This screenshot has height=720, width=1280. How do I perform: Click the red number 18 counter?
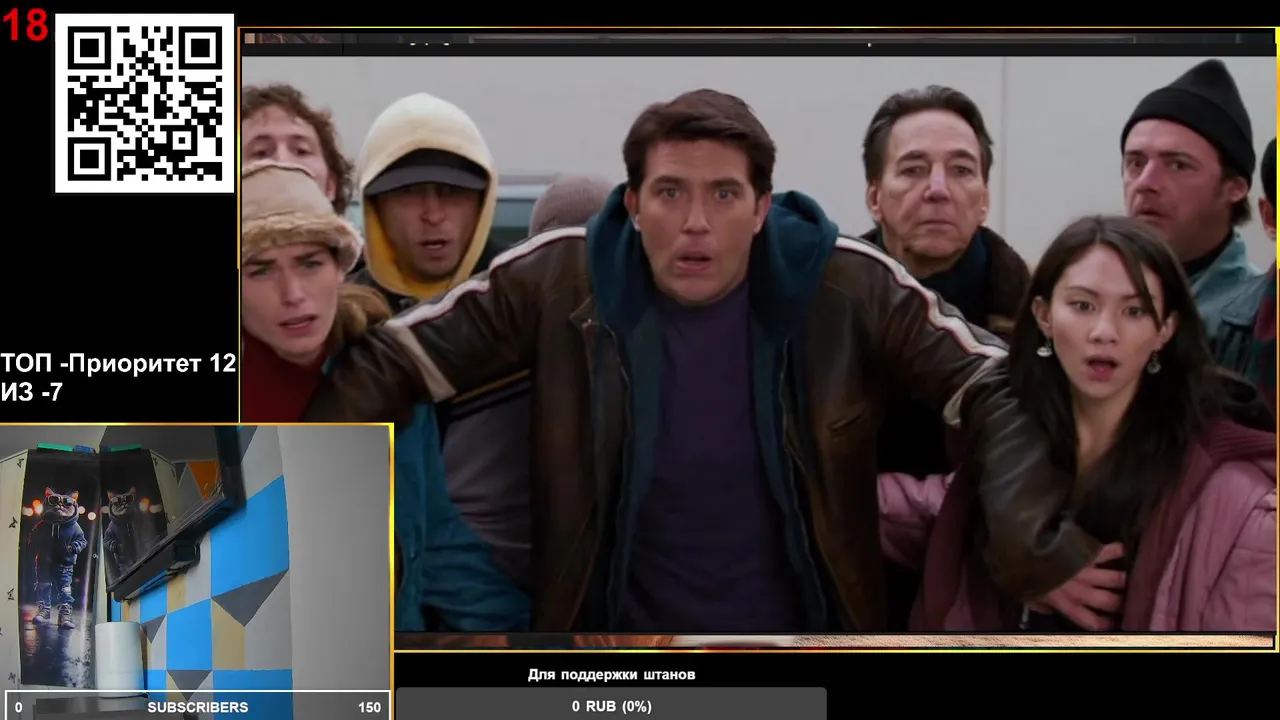[25, 26]
